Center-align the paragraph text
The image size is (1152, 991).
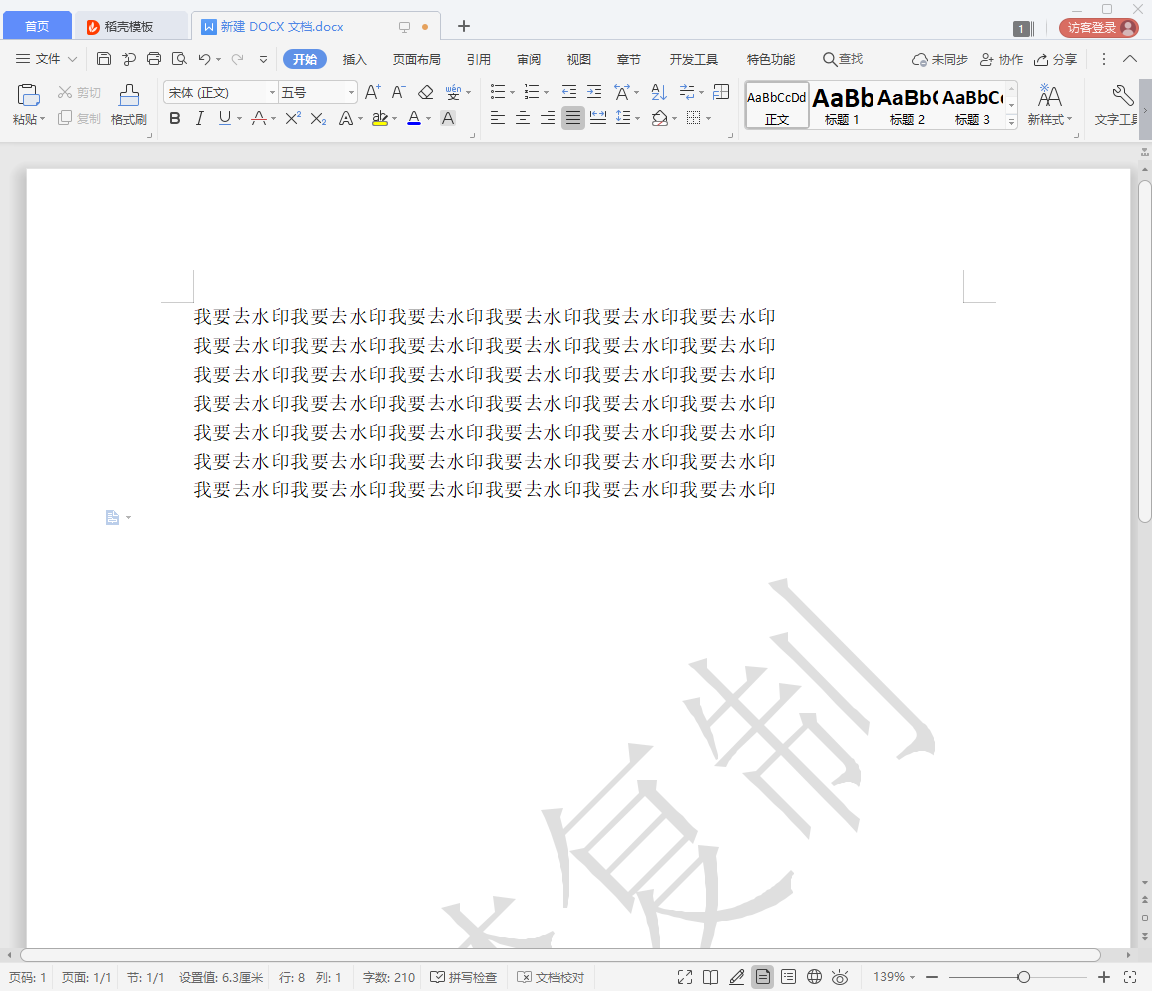pos(522,118)
